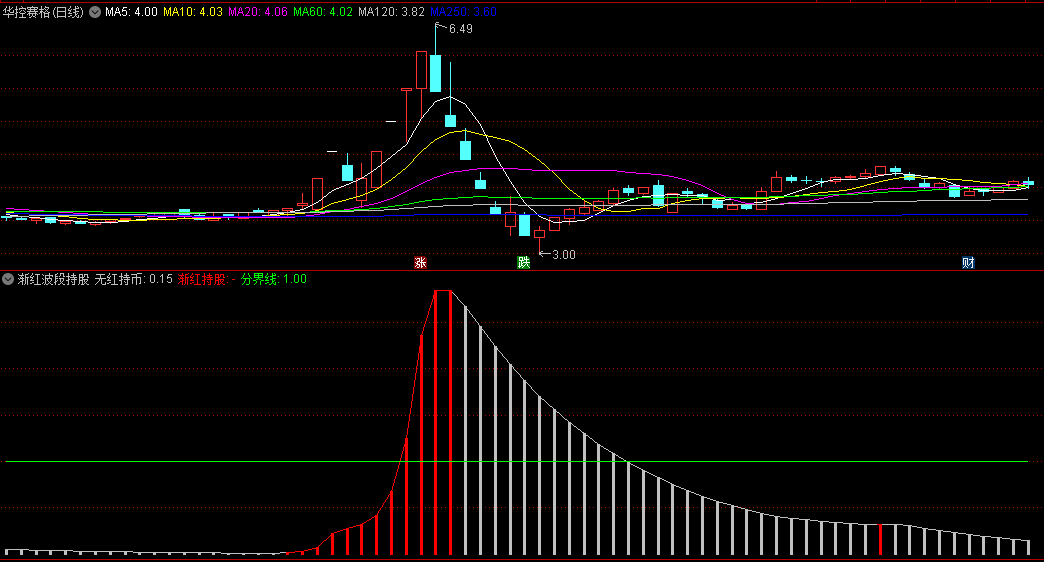1044x562 pixels.
Task: Open the main chart dropdown beside 华控赛格(日线)
Action: [x=95, y=12]
